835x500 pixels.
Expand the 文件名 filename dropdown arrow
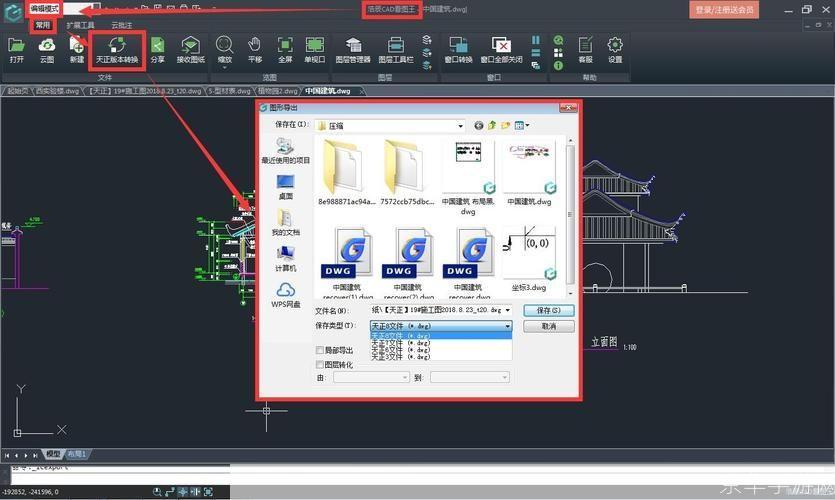click(x=507, y=310)
